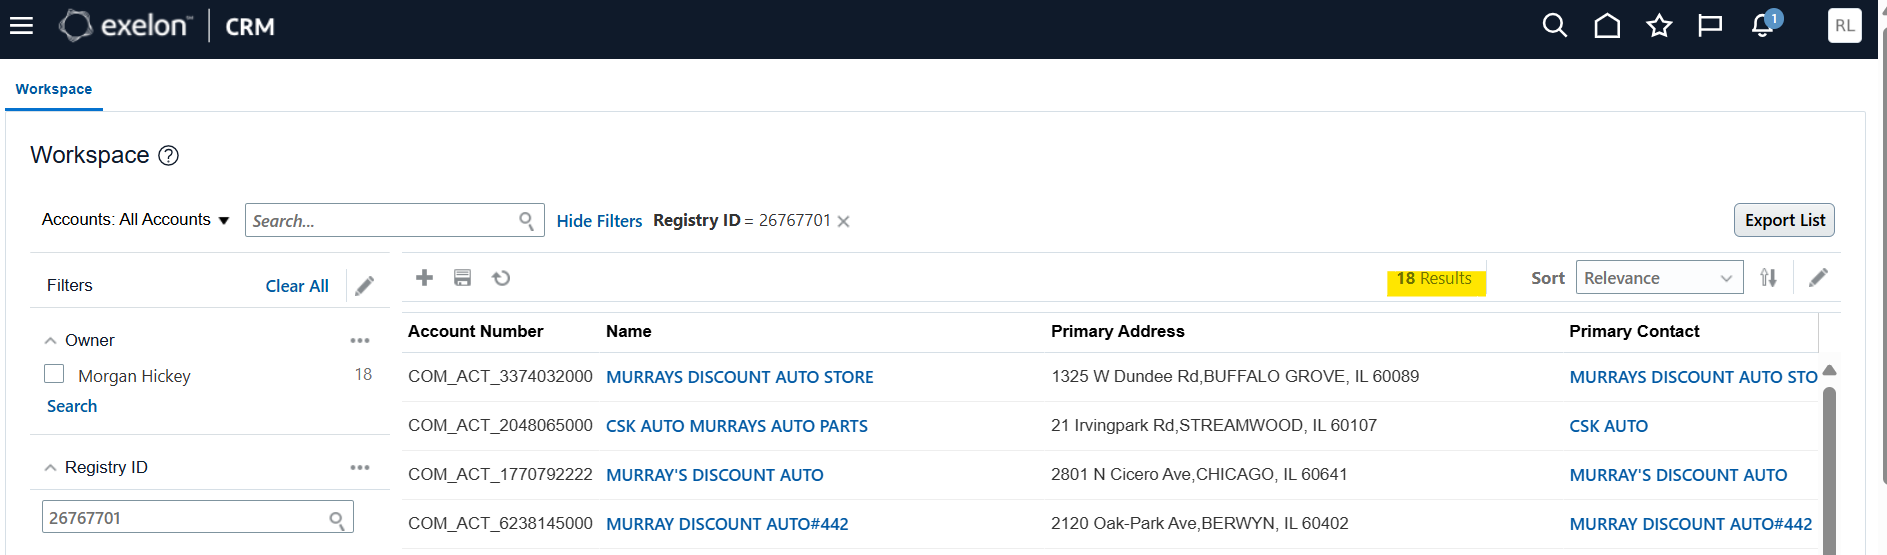Create new account with plus icon

(424, 277)
